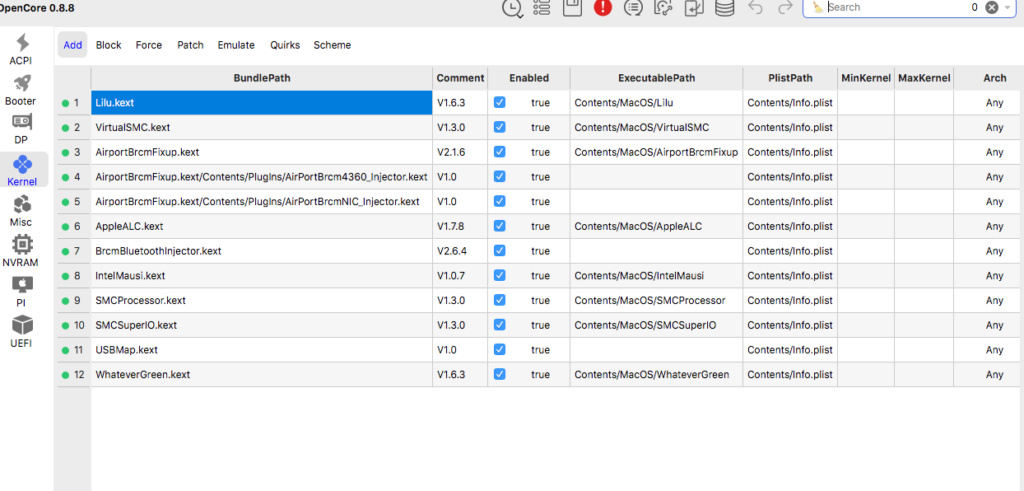The image size is (1024, 491).
Task: Click the circular list refresh icon
Action: pyautogui.click(x=633, y=7)
